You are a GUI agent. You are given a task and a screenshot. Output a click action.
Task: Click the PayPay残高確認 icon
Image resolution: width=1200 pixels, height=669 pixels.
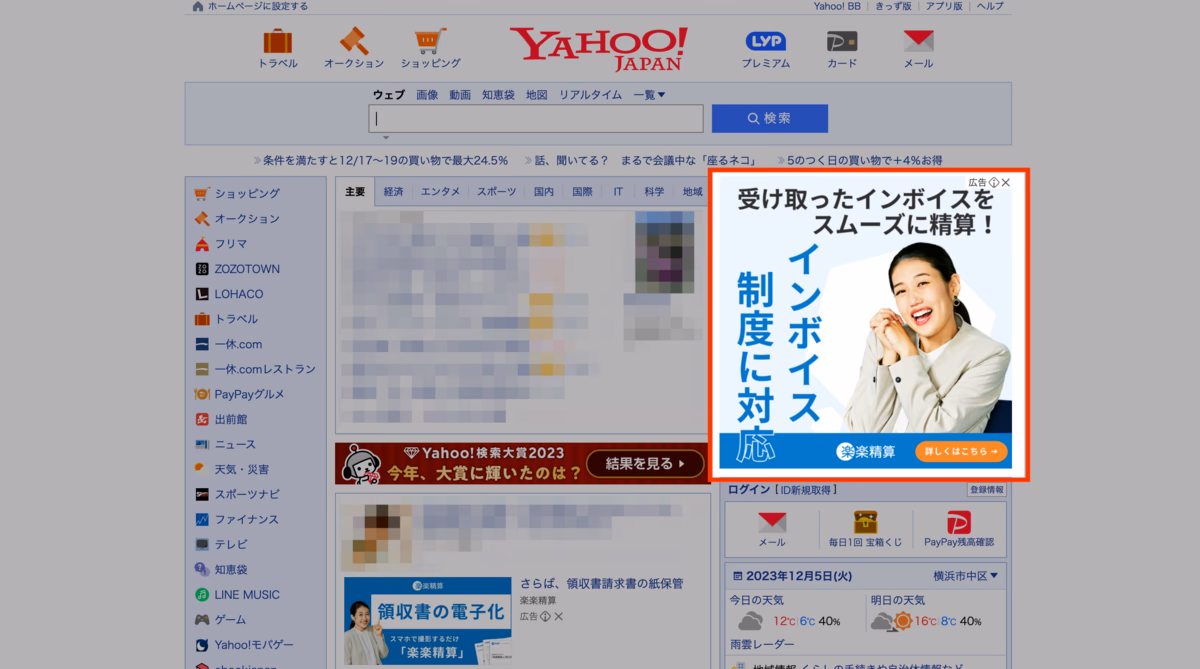[959, 521]
